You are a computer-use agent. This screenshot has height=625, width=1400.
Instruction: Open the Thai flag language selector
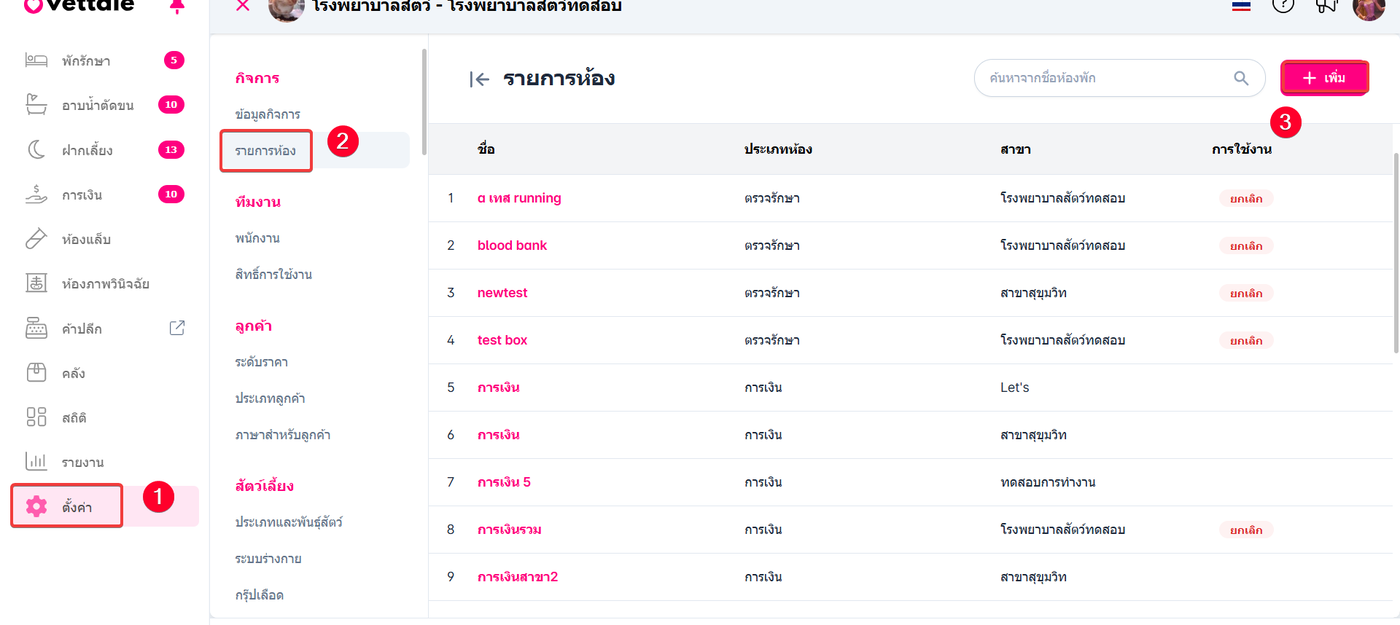pos(1241,5)
